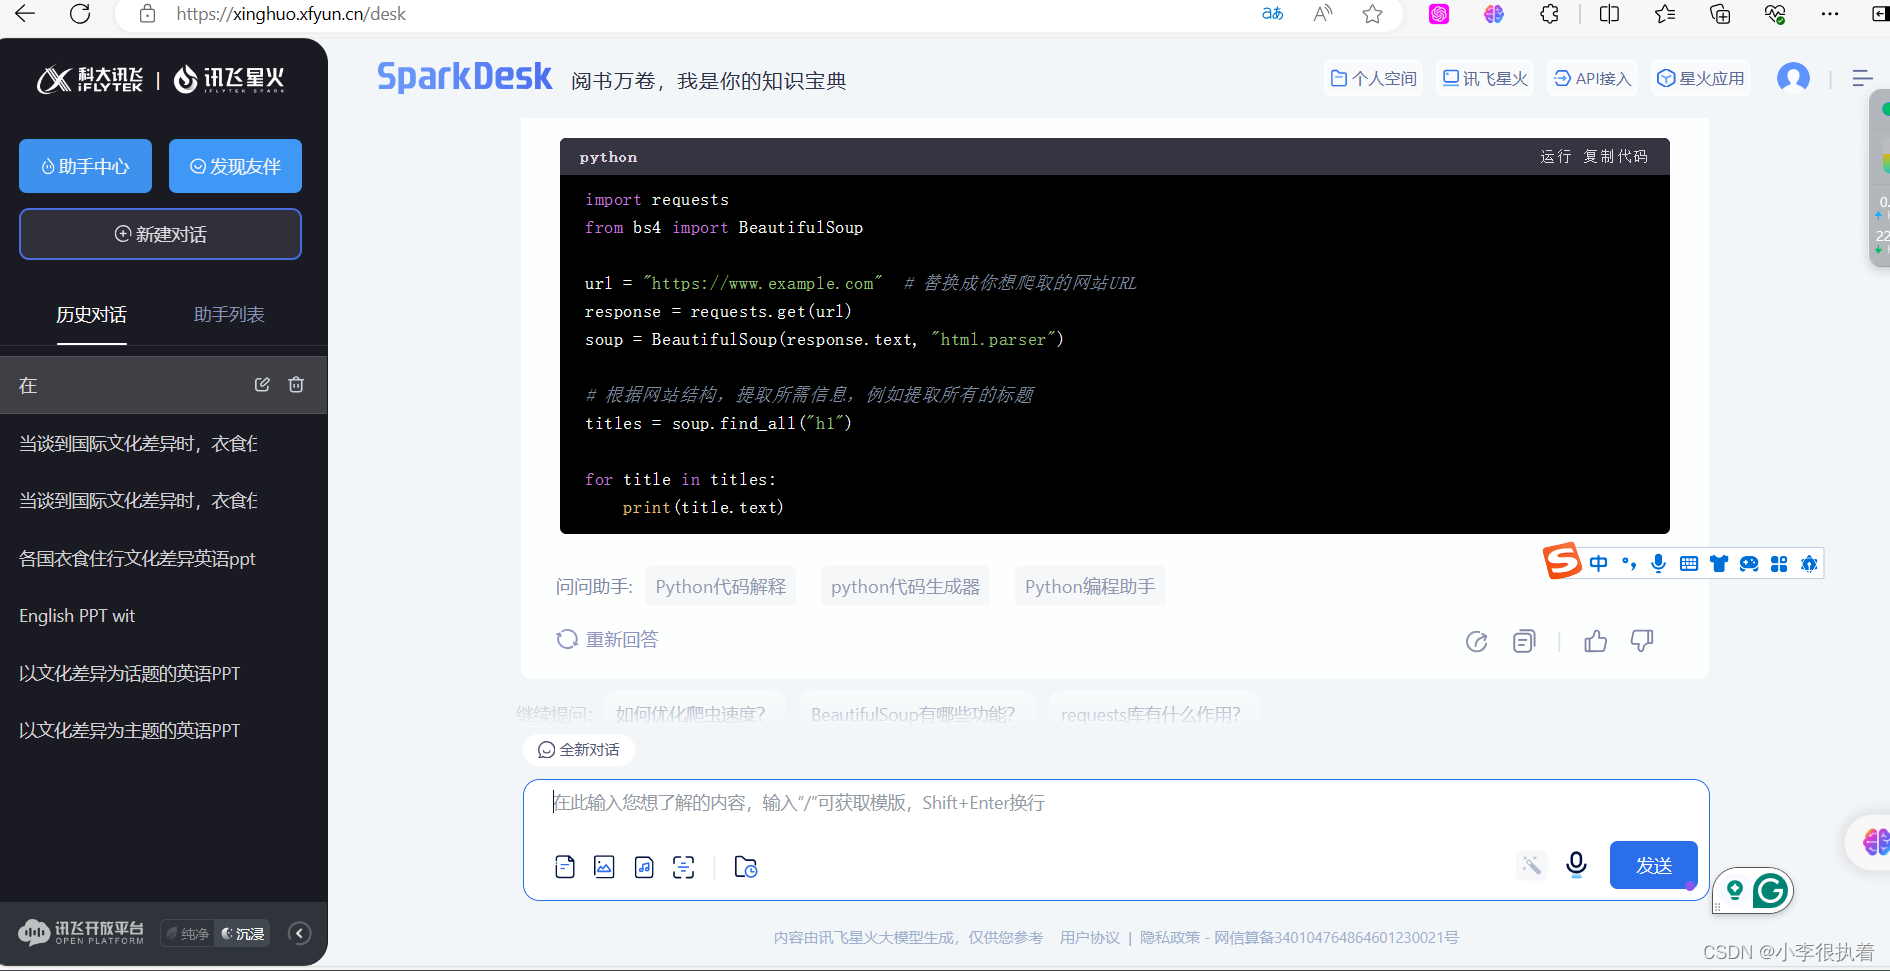Open the hamburger menu at top right
This screenshot has width=1890, height=971.
(1862, 78)
